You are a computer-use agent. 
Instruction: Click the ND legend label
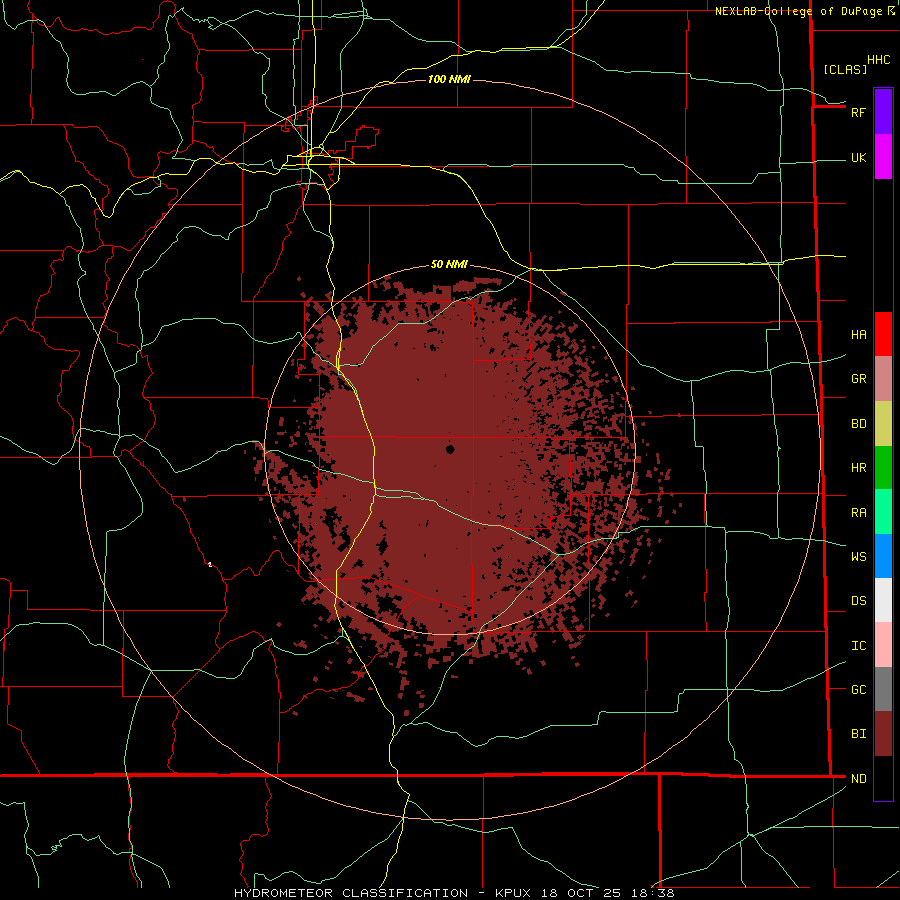(858, 779)
